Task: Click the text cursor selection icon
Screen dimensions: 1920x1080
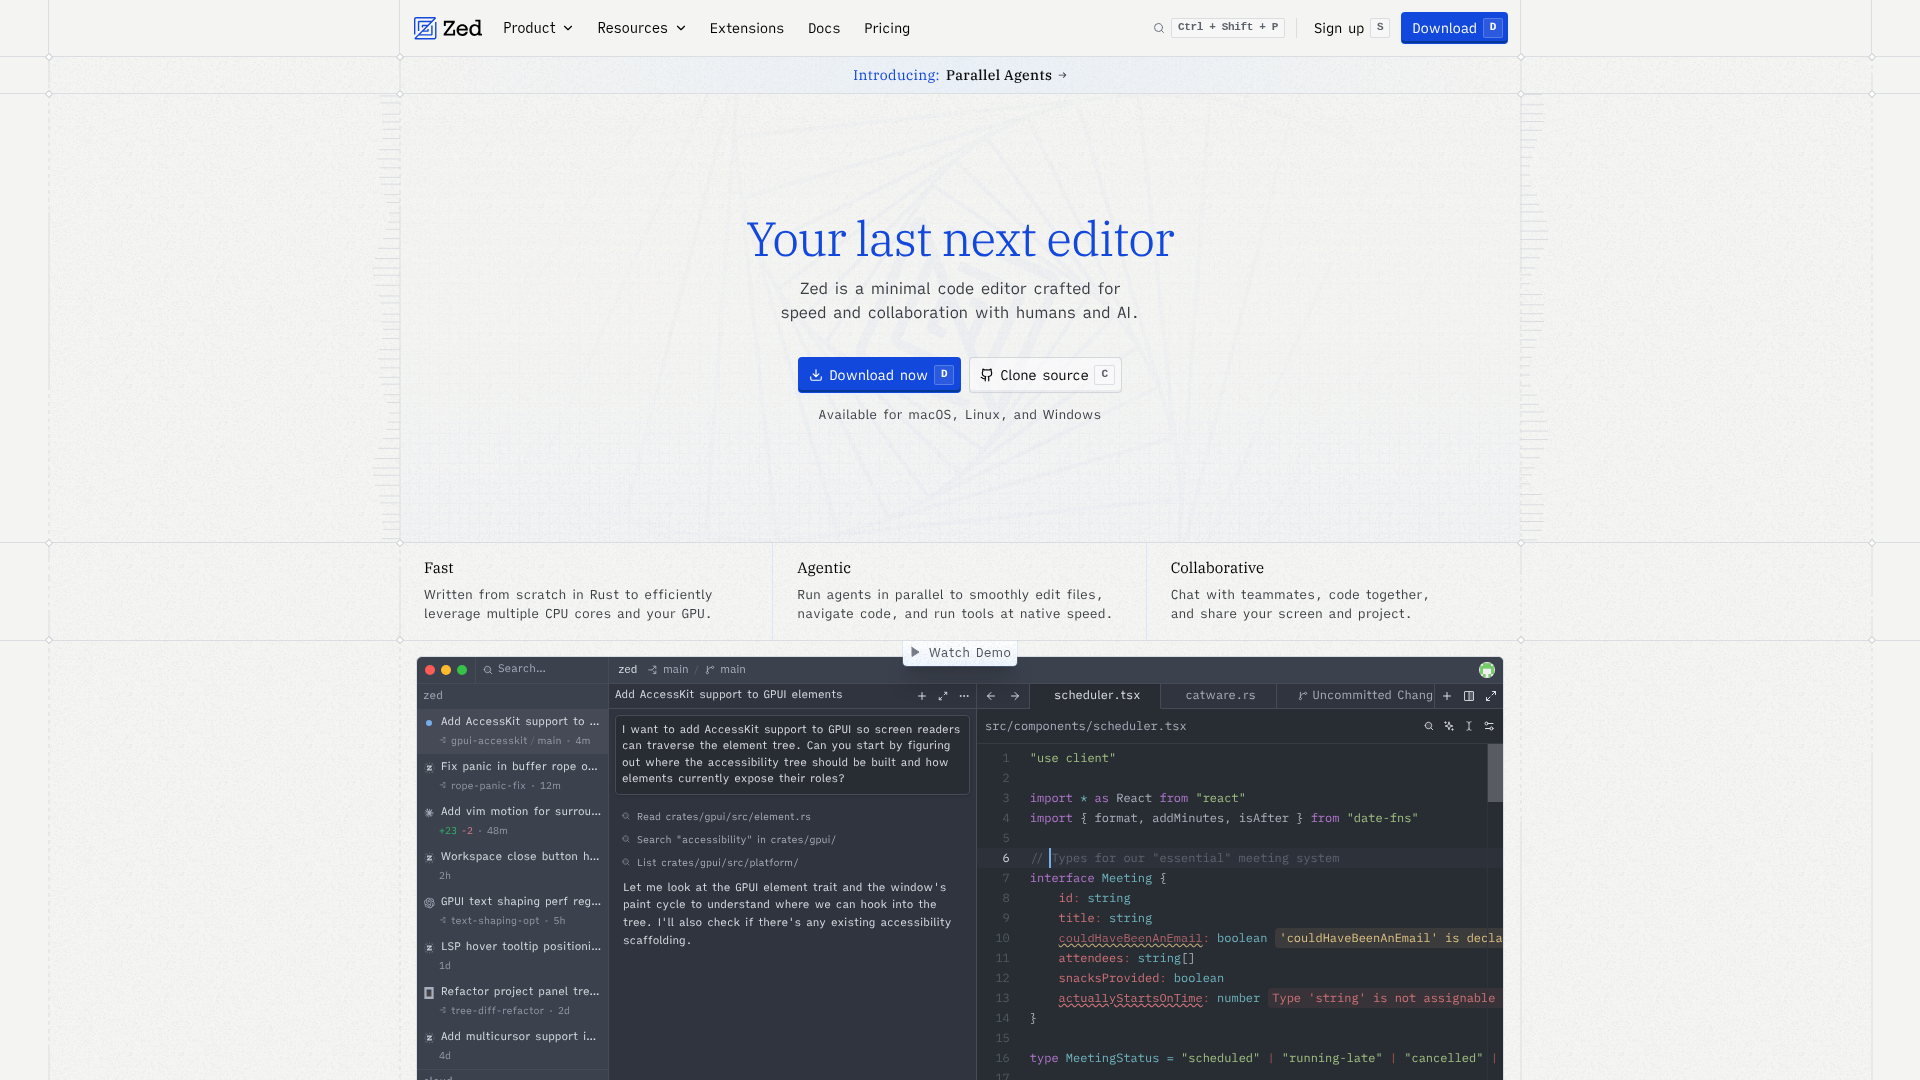Action: pos(1469,727)
